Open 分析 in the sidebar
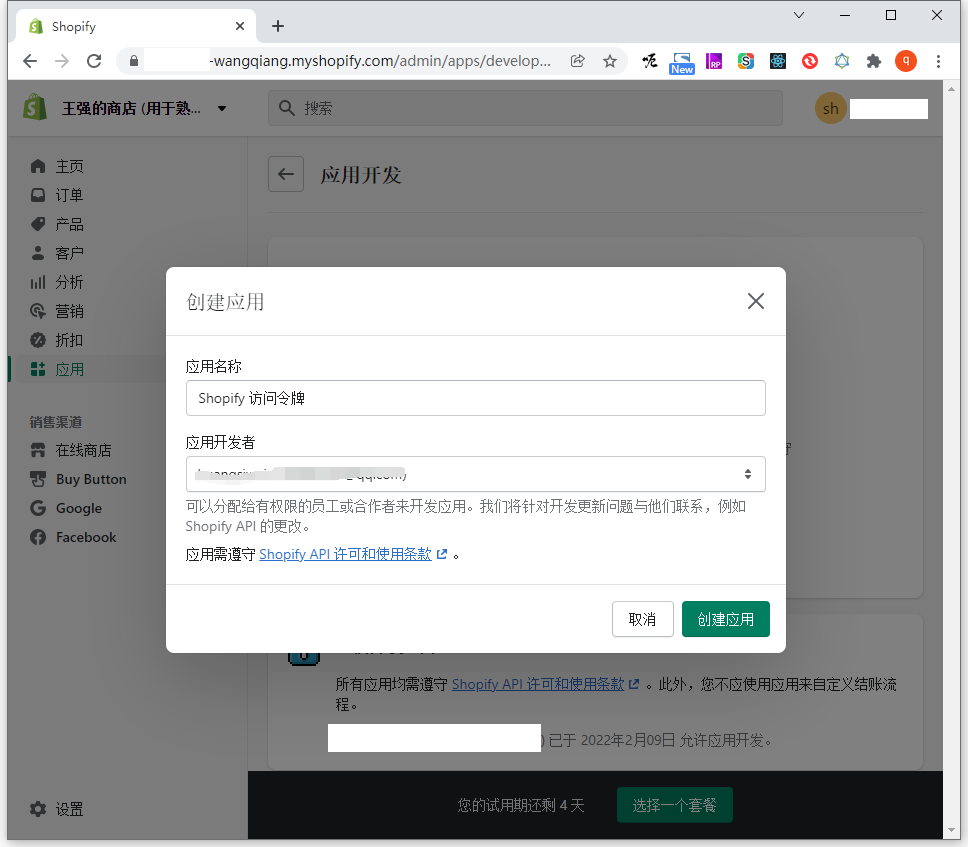 (x=69, y=282)
